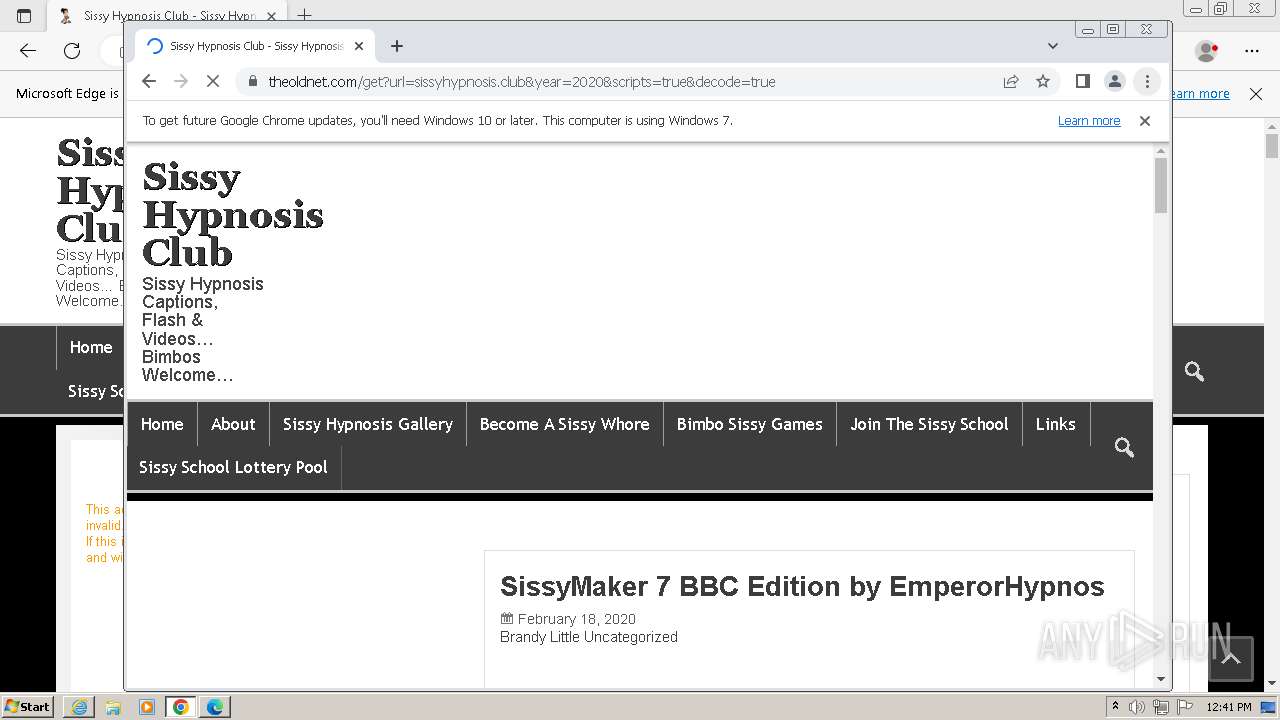Viewport: 1280px width, 720px height.
Task: Launch Internet Explorer from taskbar
Action: pyautogui.click(x=79, y=707)
